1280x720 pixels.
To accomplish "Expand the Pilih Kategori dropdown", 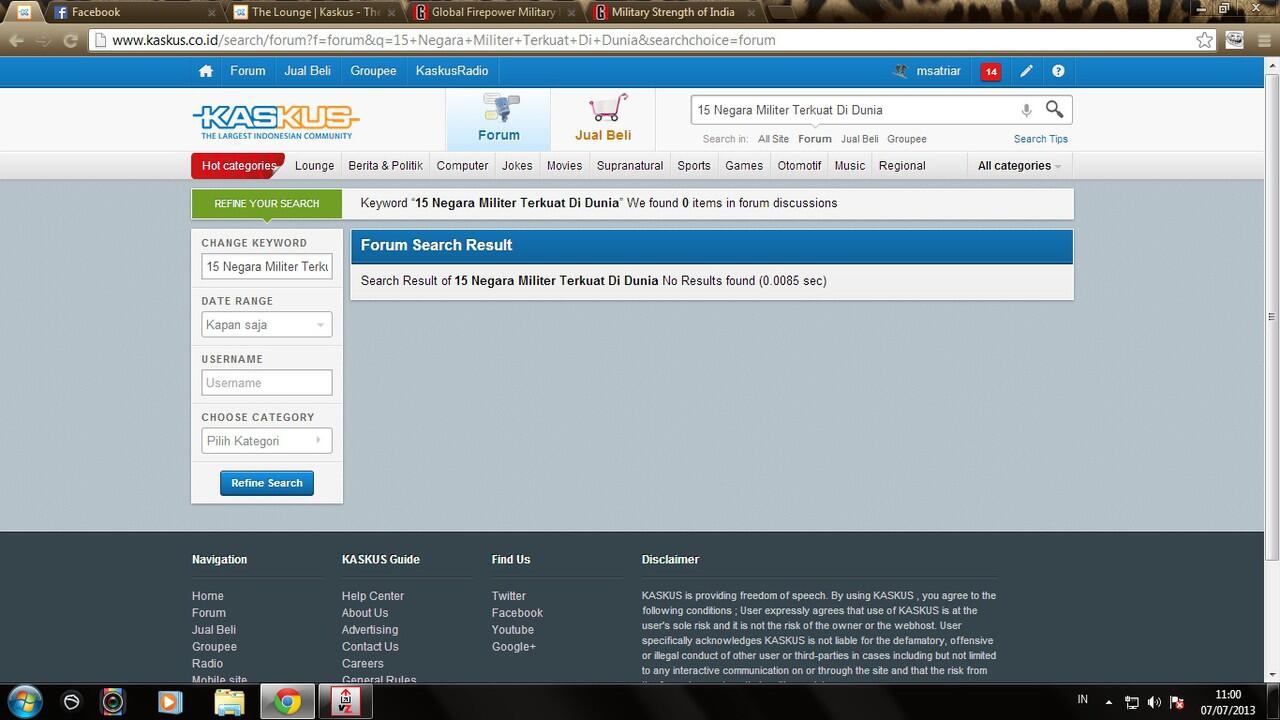I will 267,441.
